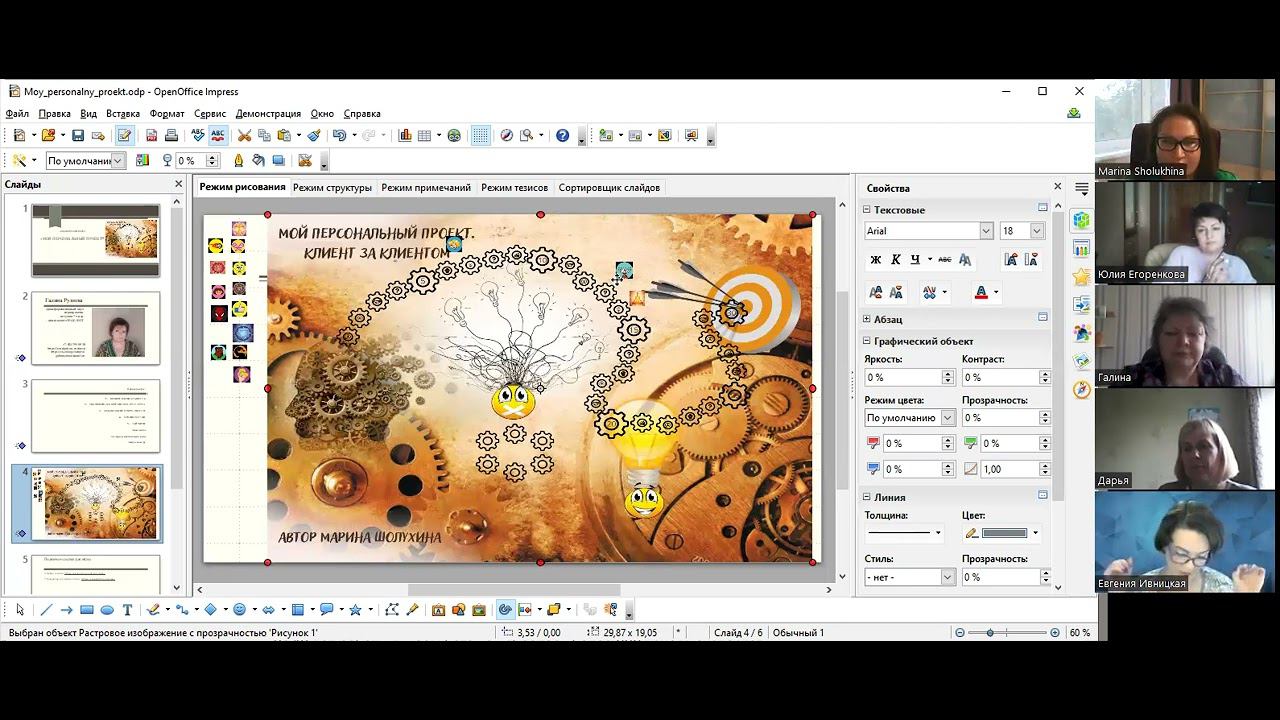Screen dimensions: 1280x720
Task: Select the Text tool in drawing toolbar
Action: pos(127,610)
